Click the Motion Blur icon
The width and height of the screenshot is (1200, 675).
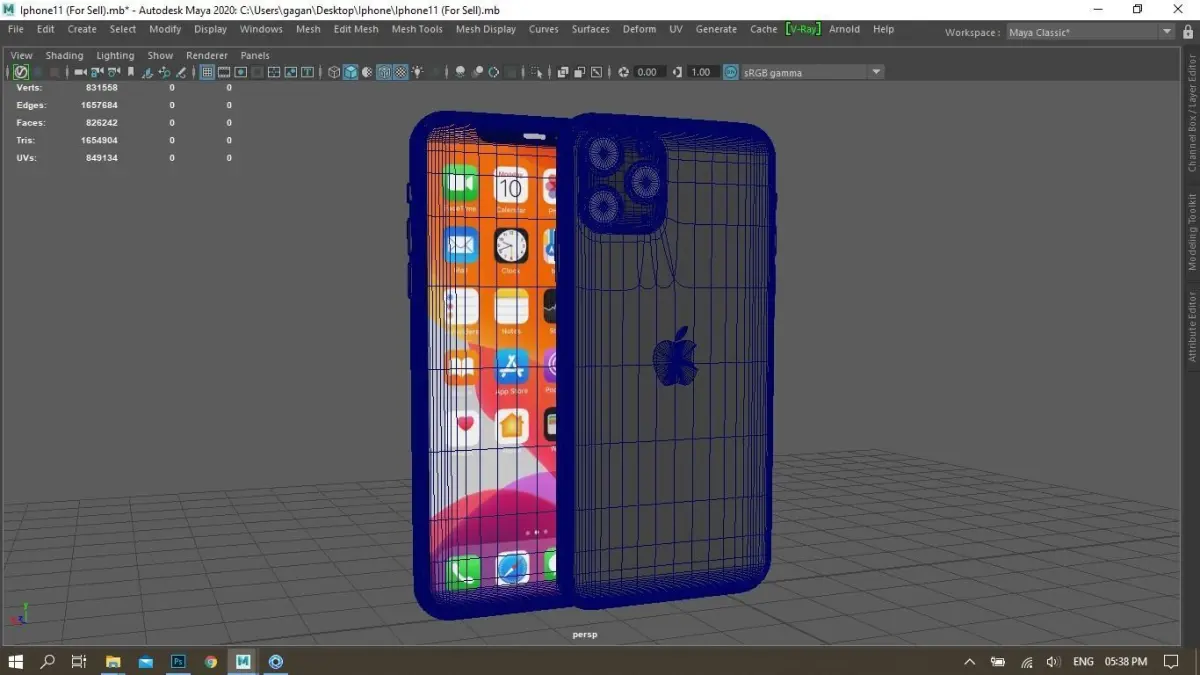point(477,72)
